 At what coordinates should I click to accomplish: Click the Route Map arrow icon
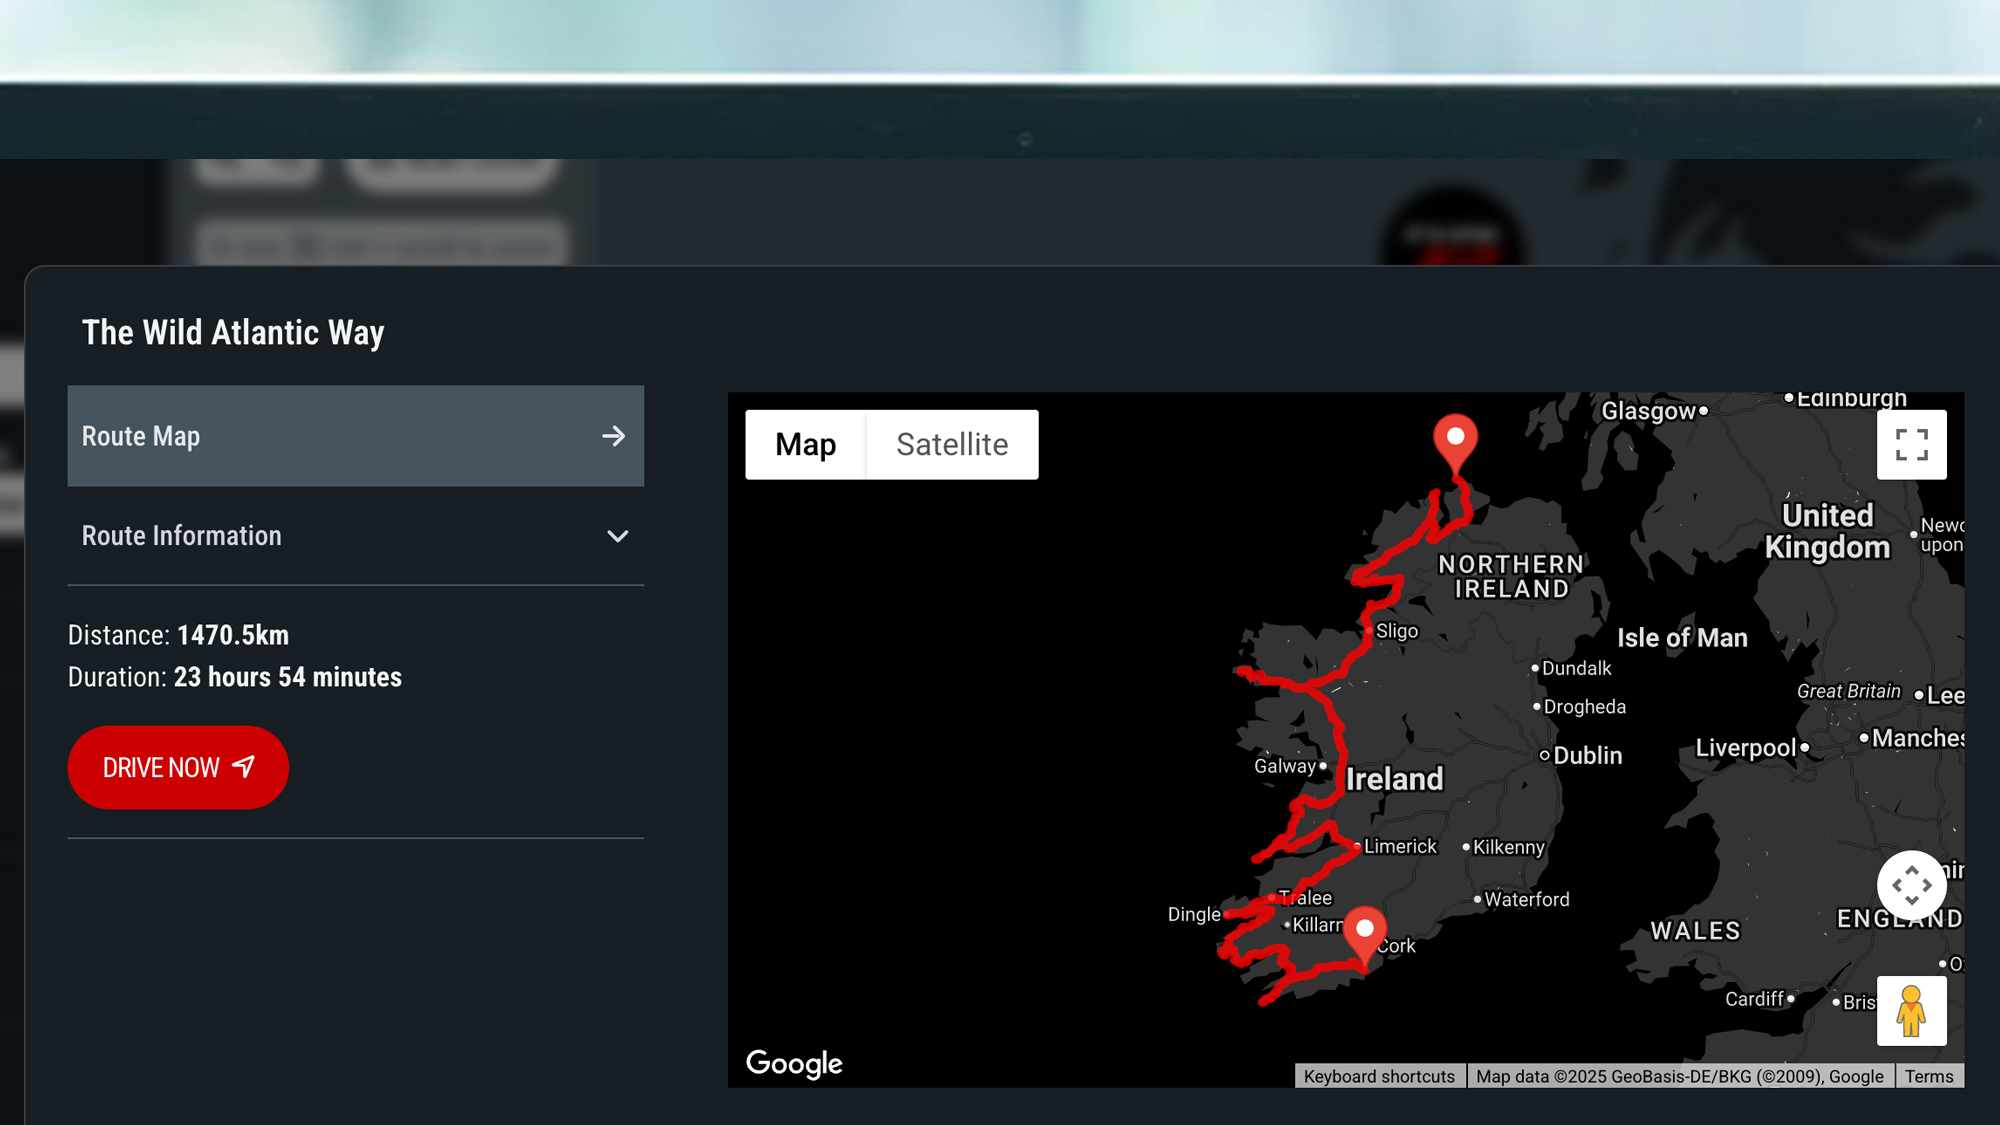[x=613, y=436]
